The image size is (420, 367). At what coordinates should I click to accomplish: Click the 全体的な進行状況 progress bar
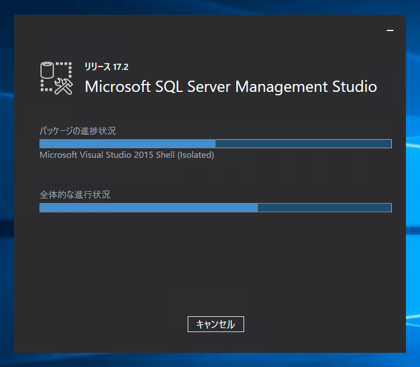(x=216, y=208)
